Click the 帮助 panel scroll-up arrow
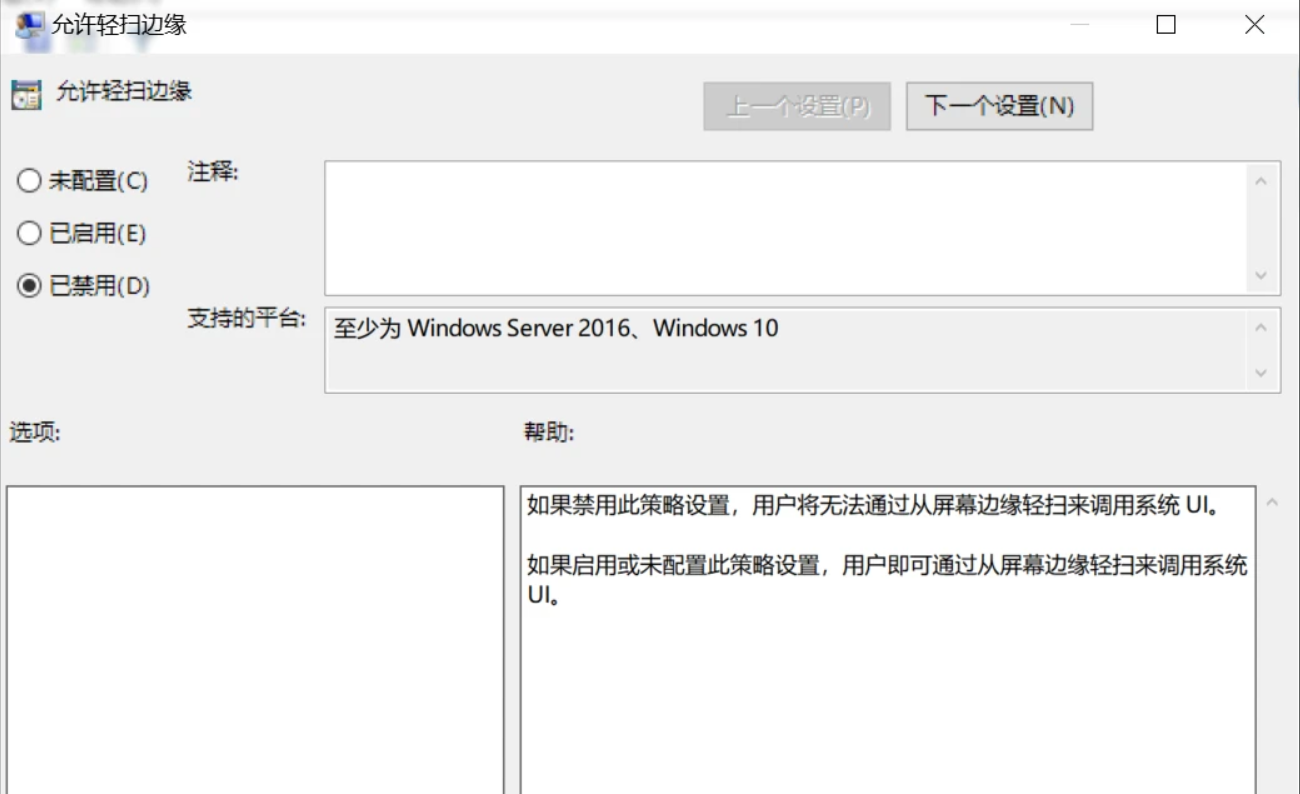 [1272, 502]
